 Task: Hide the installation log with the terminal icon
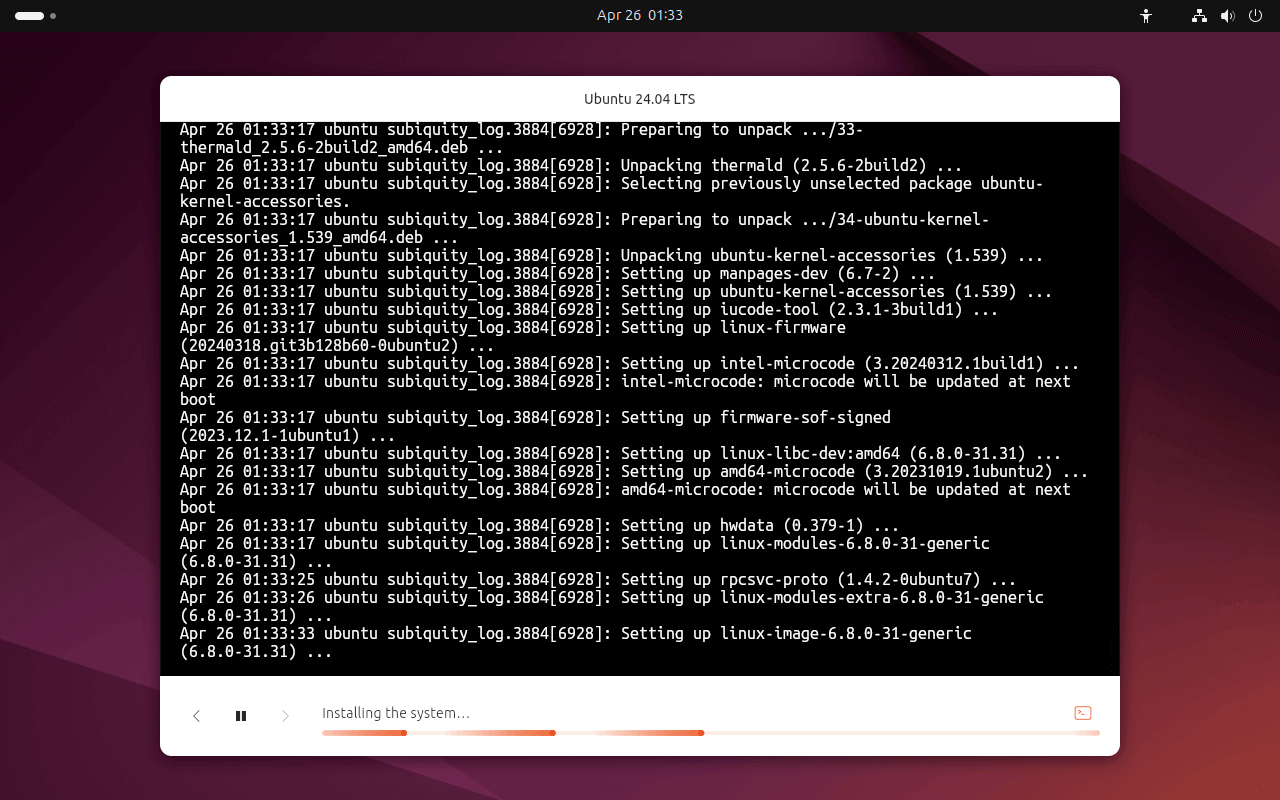tap(1082, 713)
